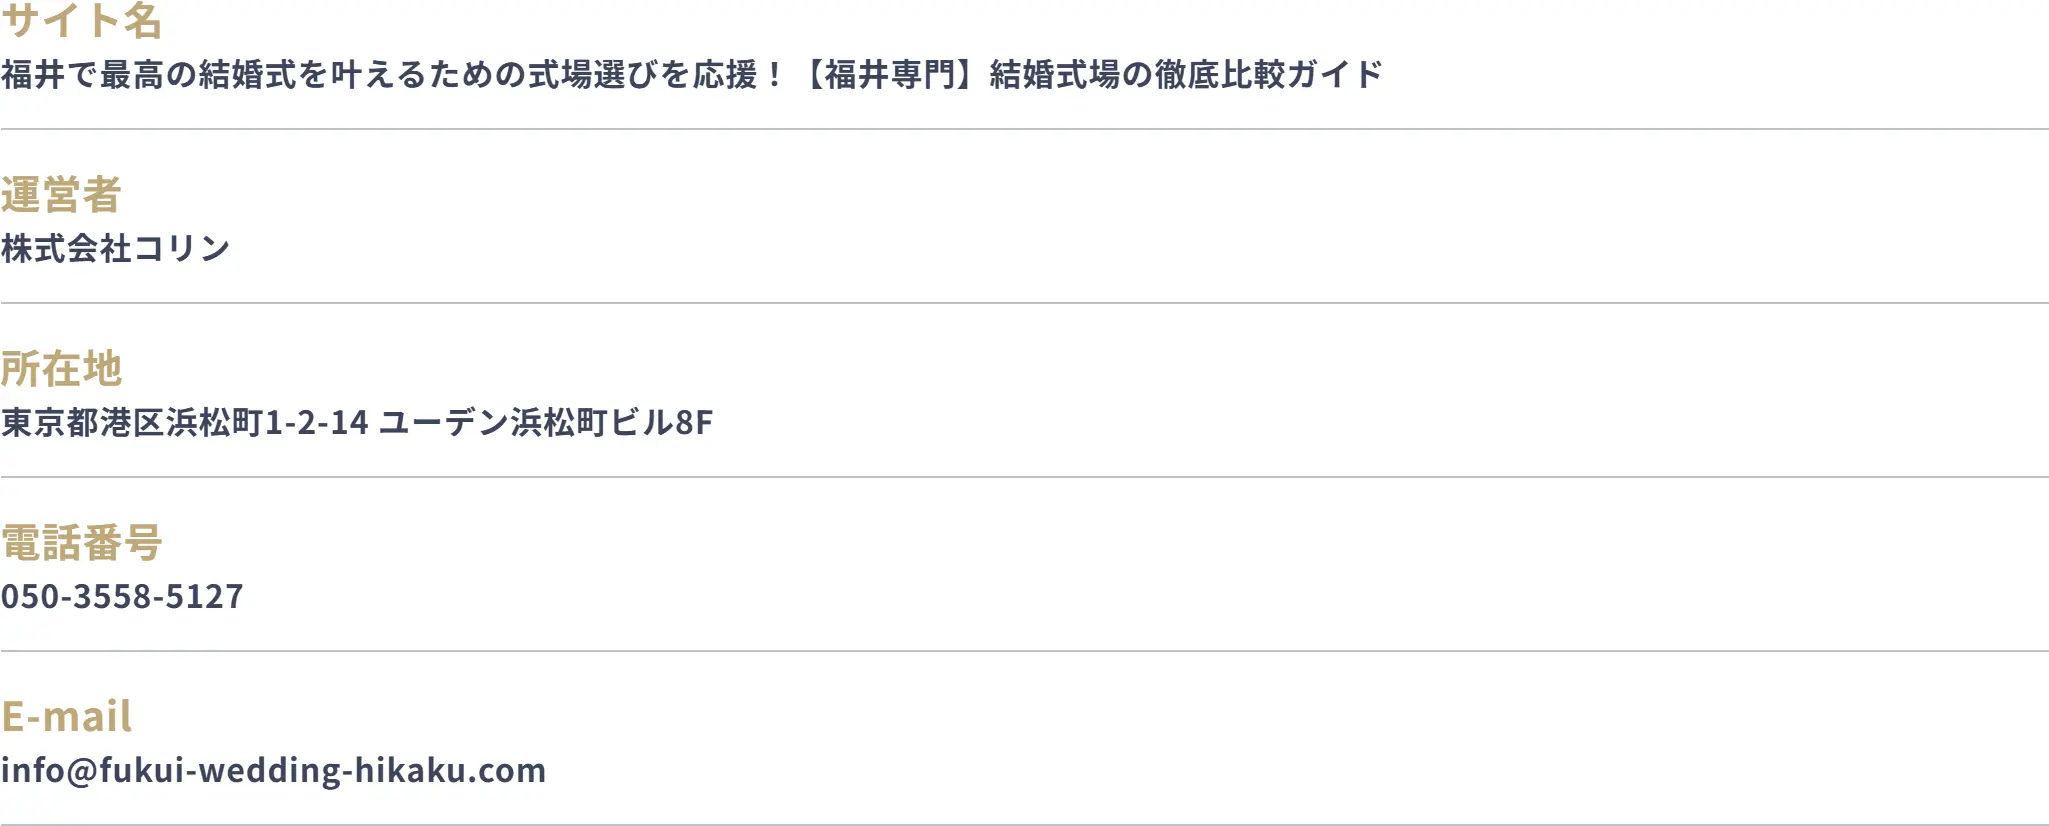Click the E-mail heading label

[x=66, y=717]
